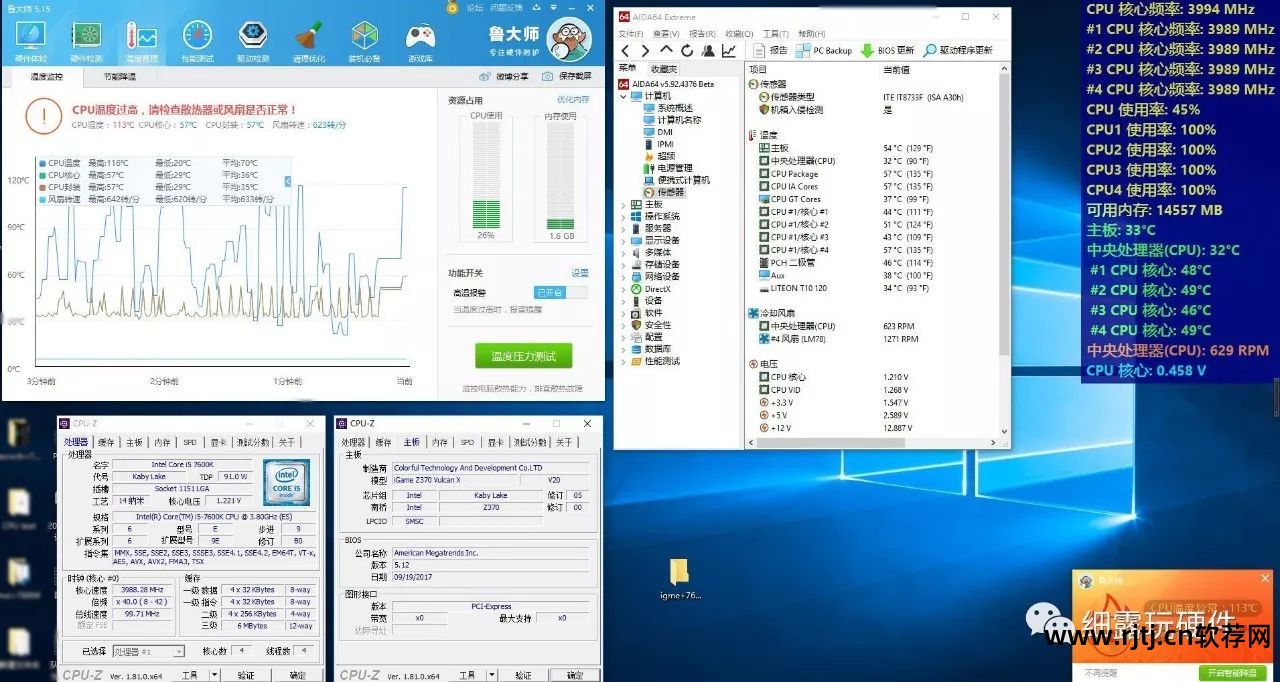Select 传感器 item in AIDA64 tree
The width and height of the screenshot is (1280, 682).
click(670, 192)
